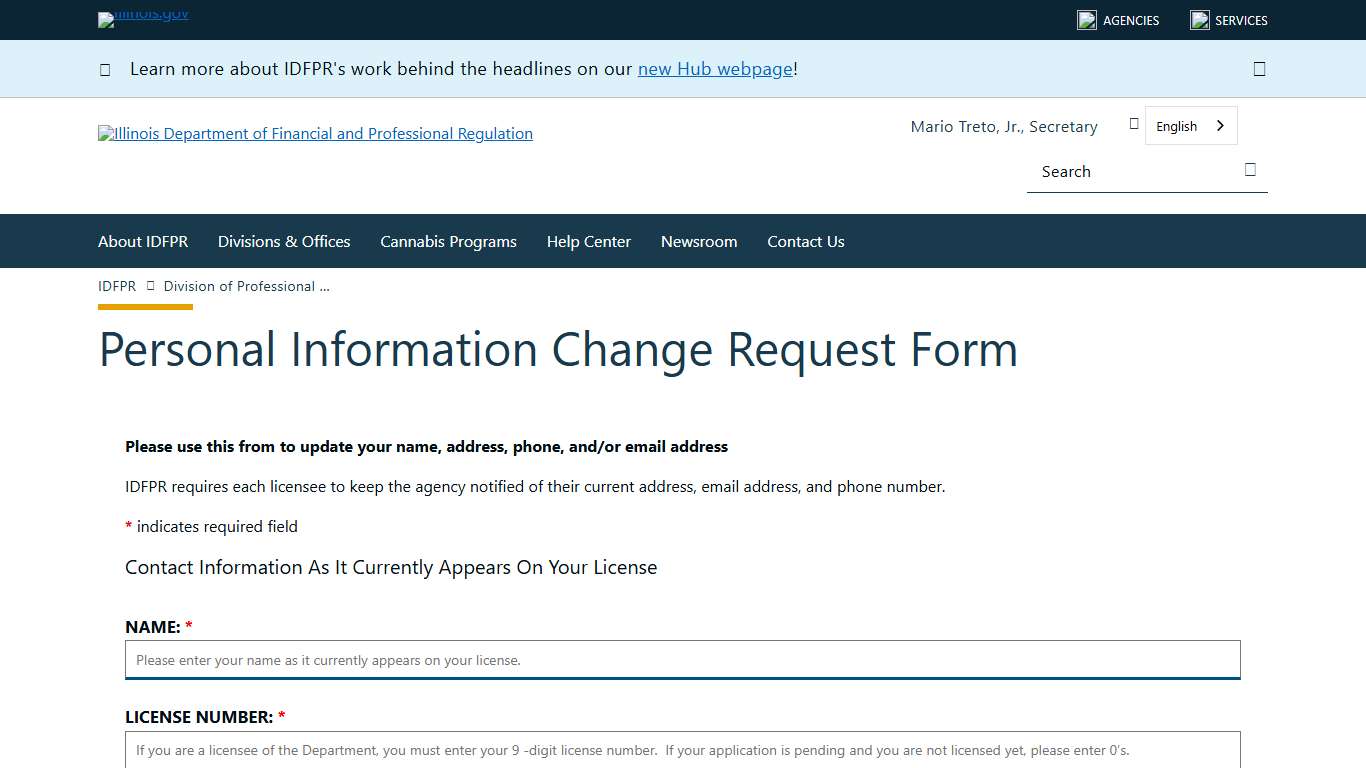Viewport: 1366px width, 768px height.
Task: Open the Division of Professional breadcrumb link
Action: coord(245,286)
